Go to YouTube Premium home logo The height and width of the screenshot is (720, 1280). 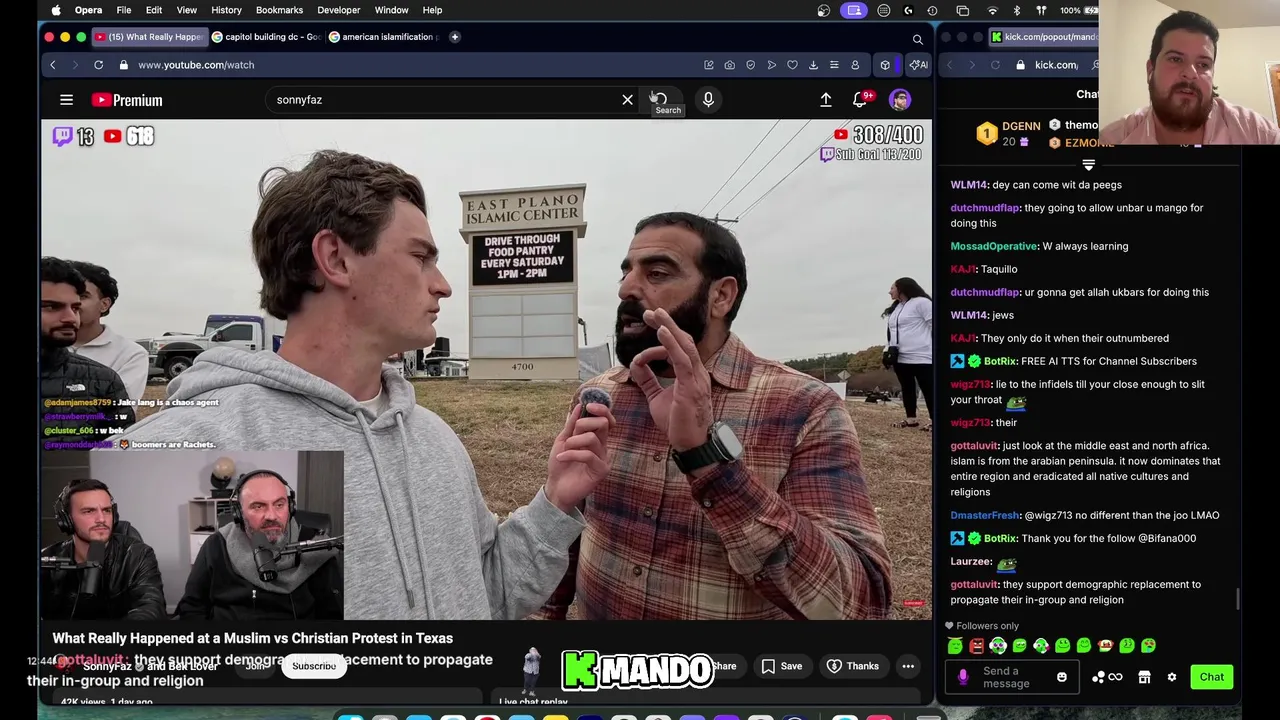point(127,100)
